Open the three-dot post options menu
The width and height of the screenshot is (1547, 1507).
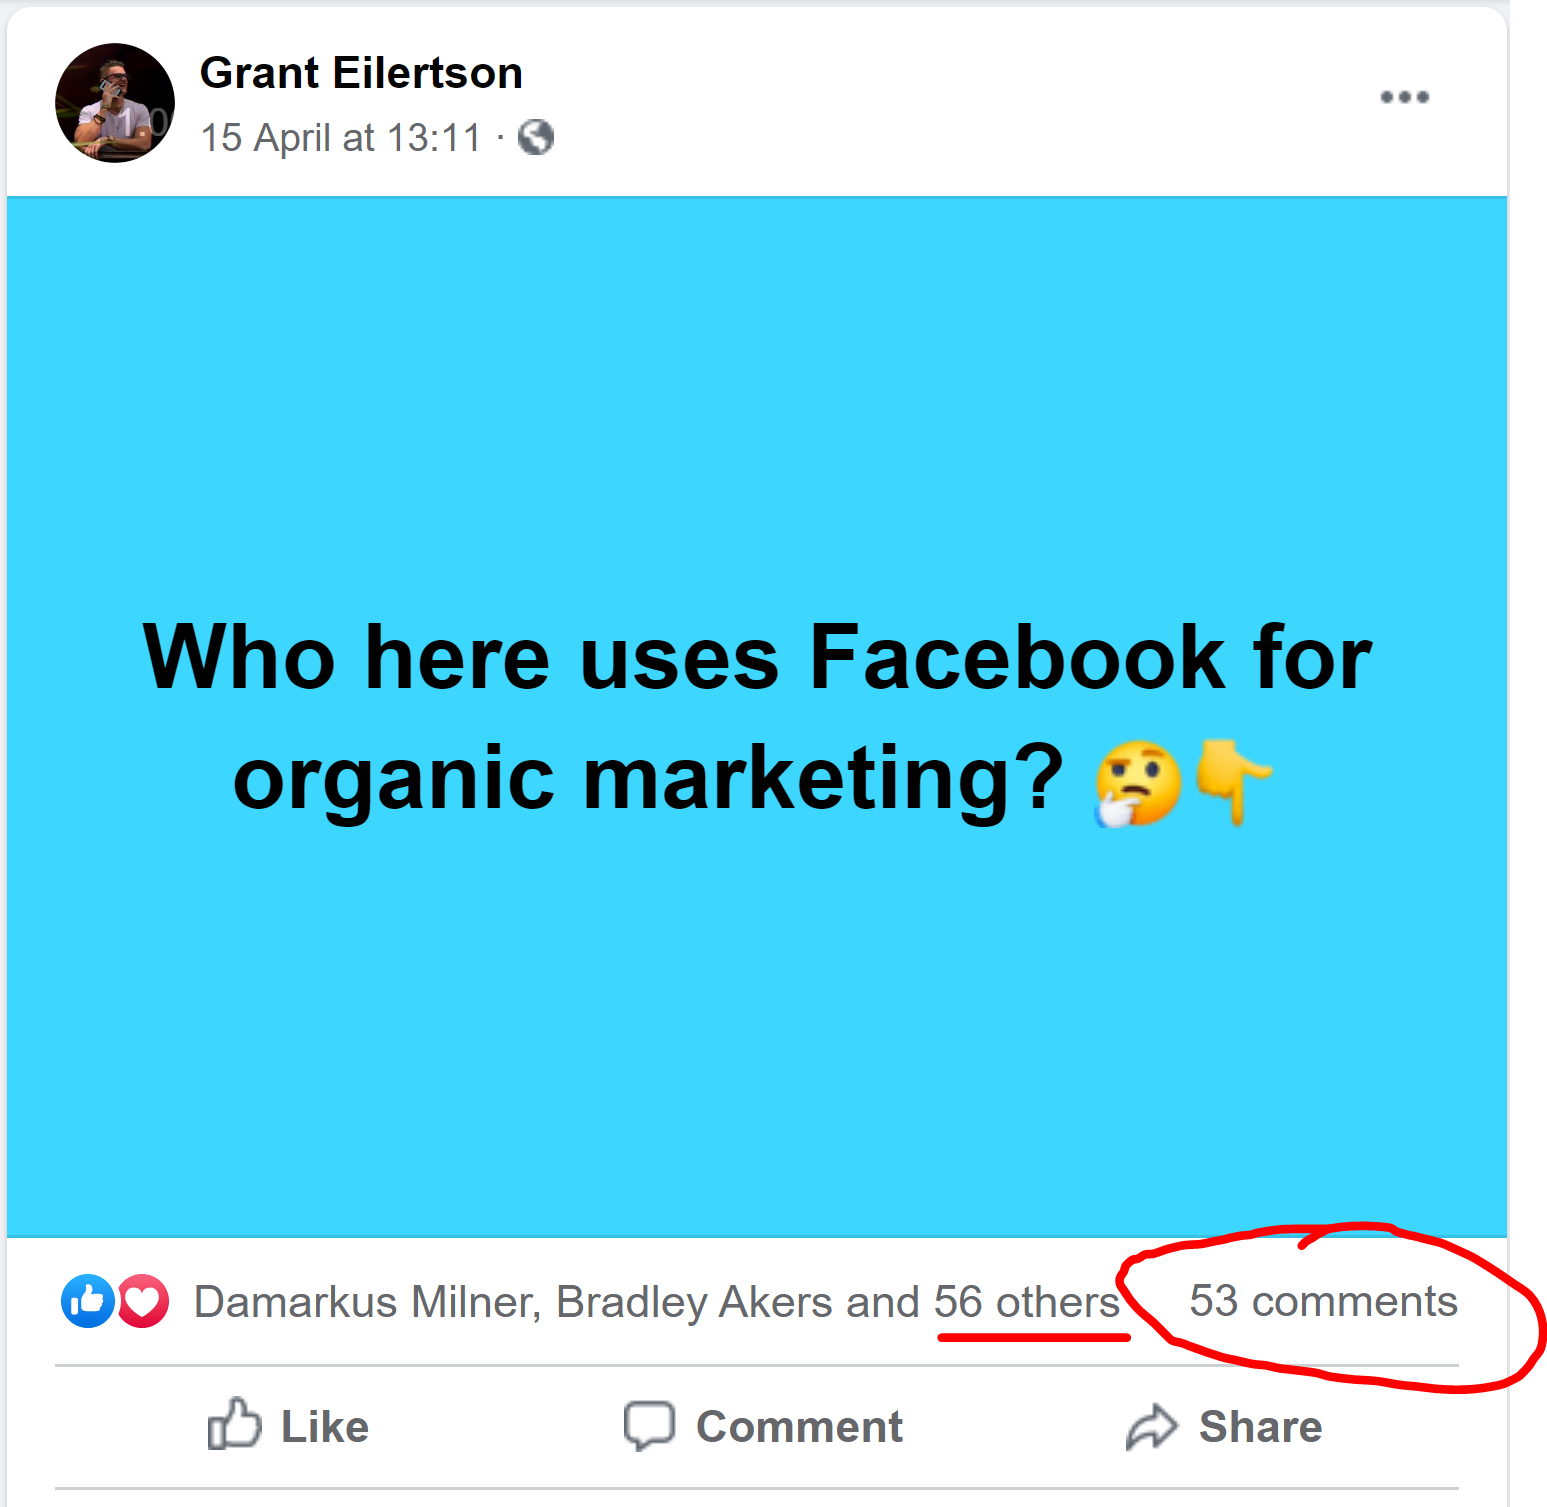1404,97
